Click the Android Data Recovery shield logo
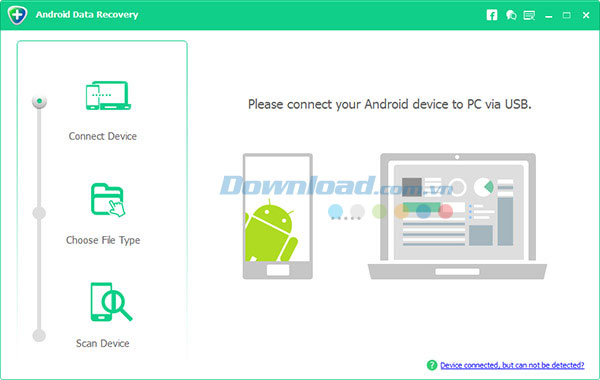This screenshot has height=380, width=600. 17,15
